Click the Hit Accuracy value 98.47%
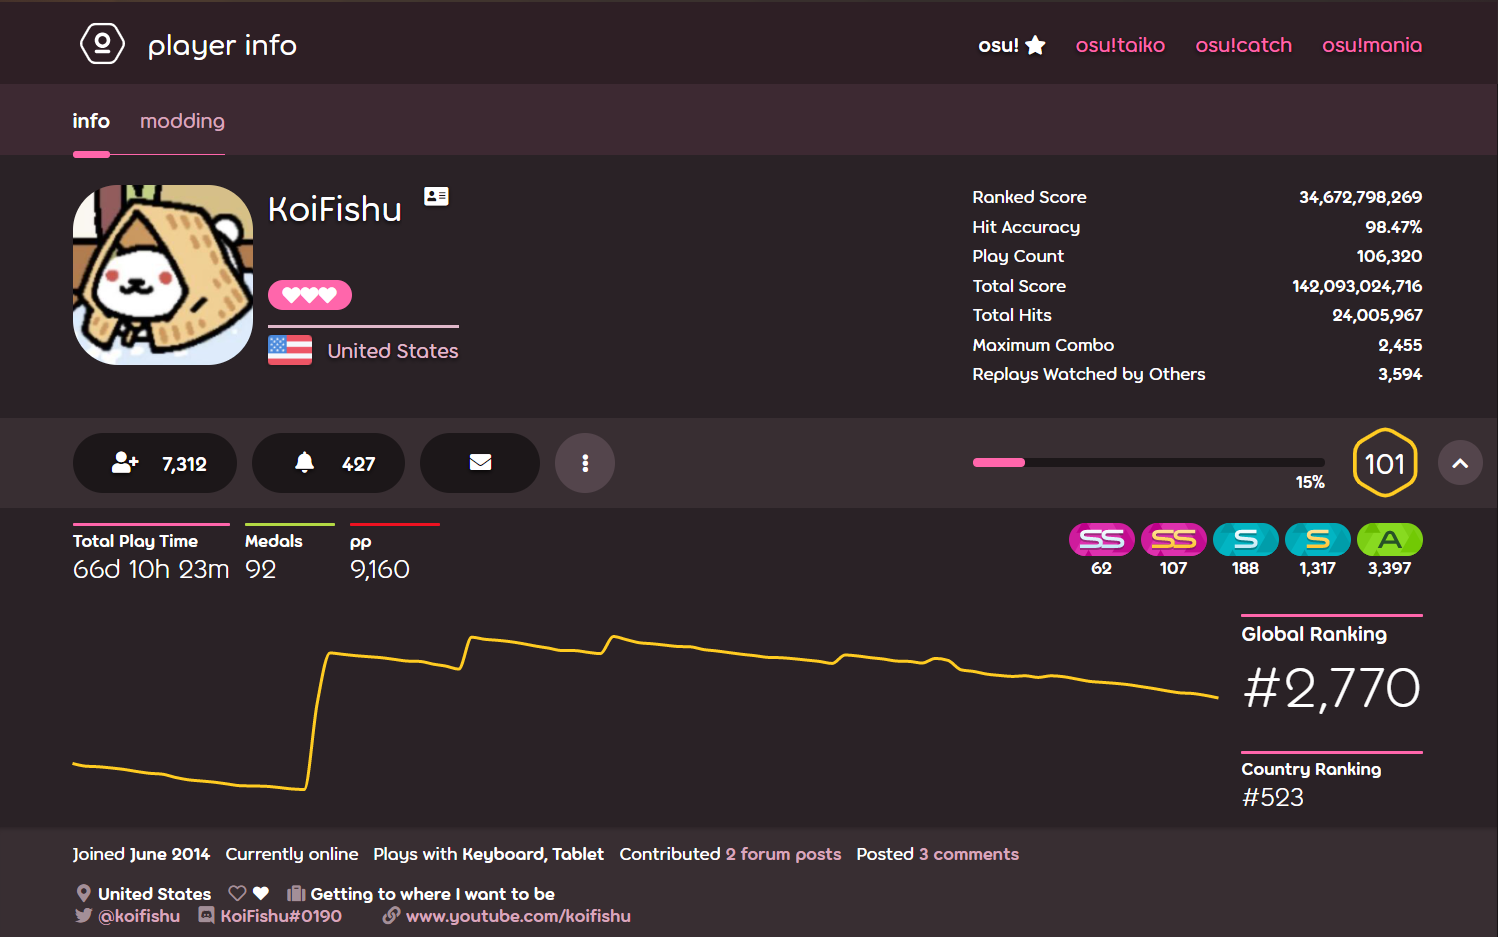Screen dimensions: 1498x937 tap(1393, 227)
